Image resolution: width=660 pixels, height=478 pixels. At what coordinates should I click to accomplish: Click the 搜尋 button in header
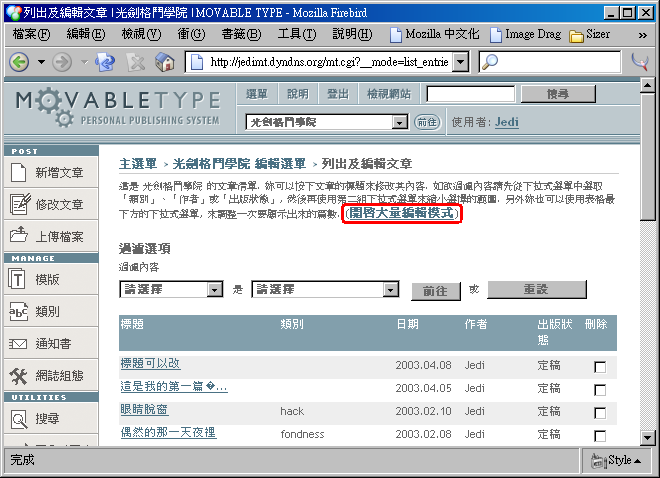[x=558, y=94]
